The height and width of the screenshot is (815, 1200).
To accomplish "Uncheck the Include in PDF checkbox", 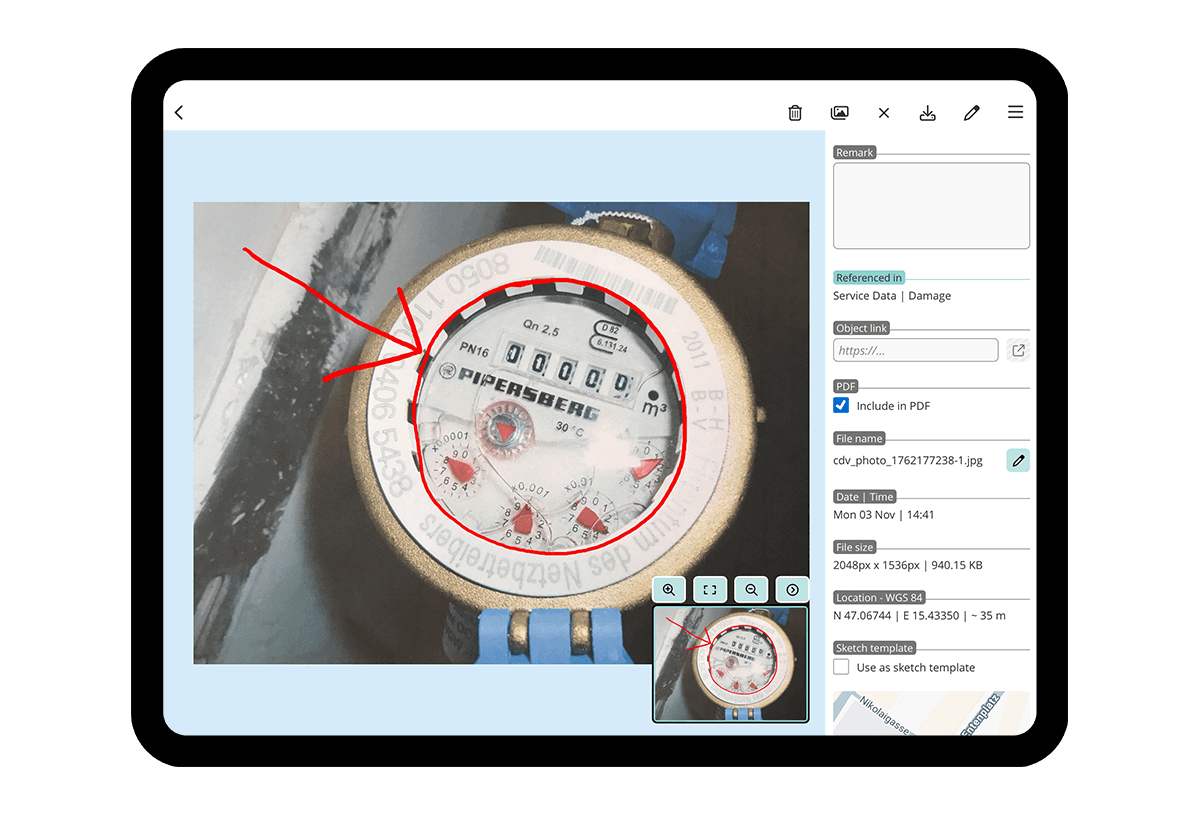I will point(841,406).
